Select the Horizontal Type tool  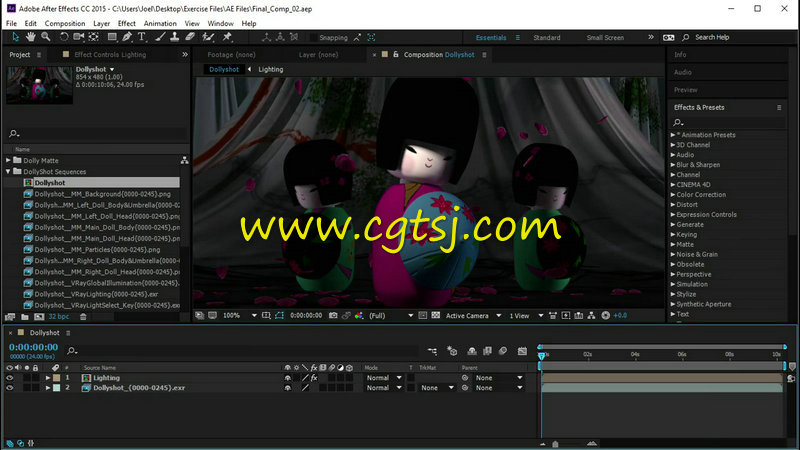click(x=142, y=37)
